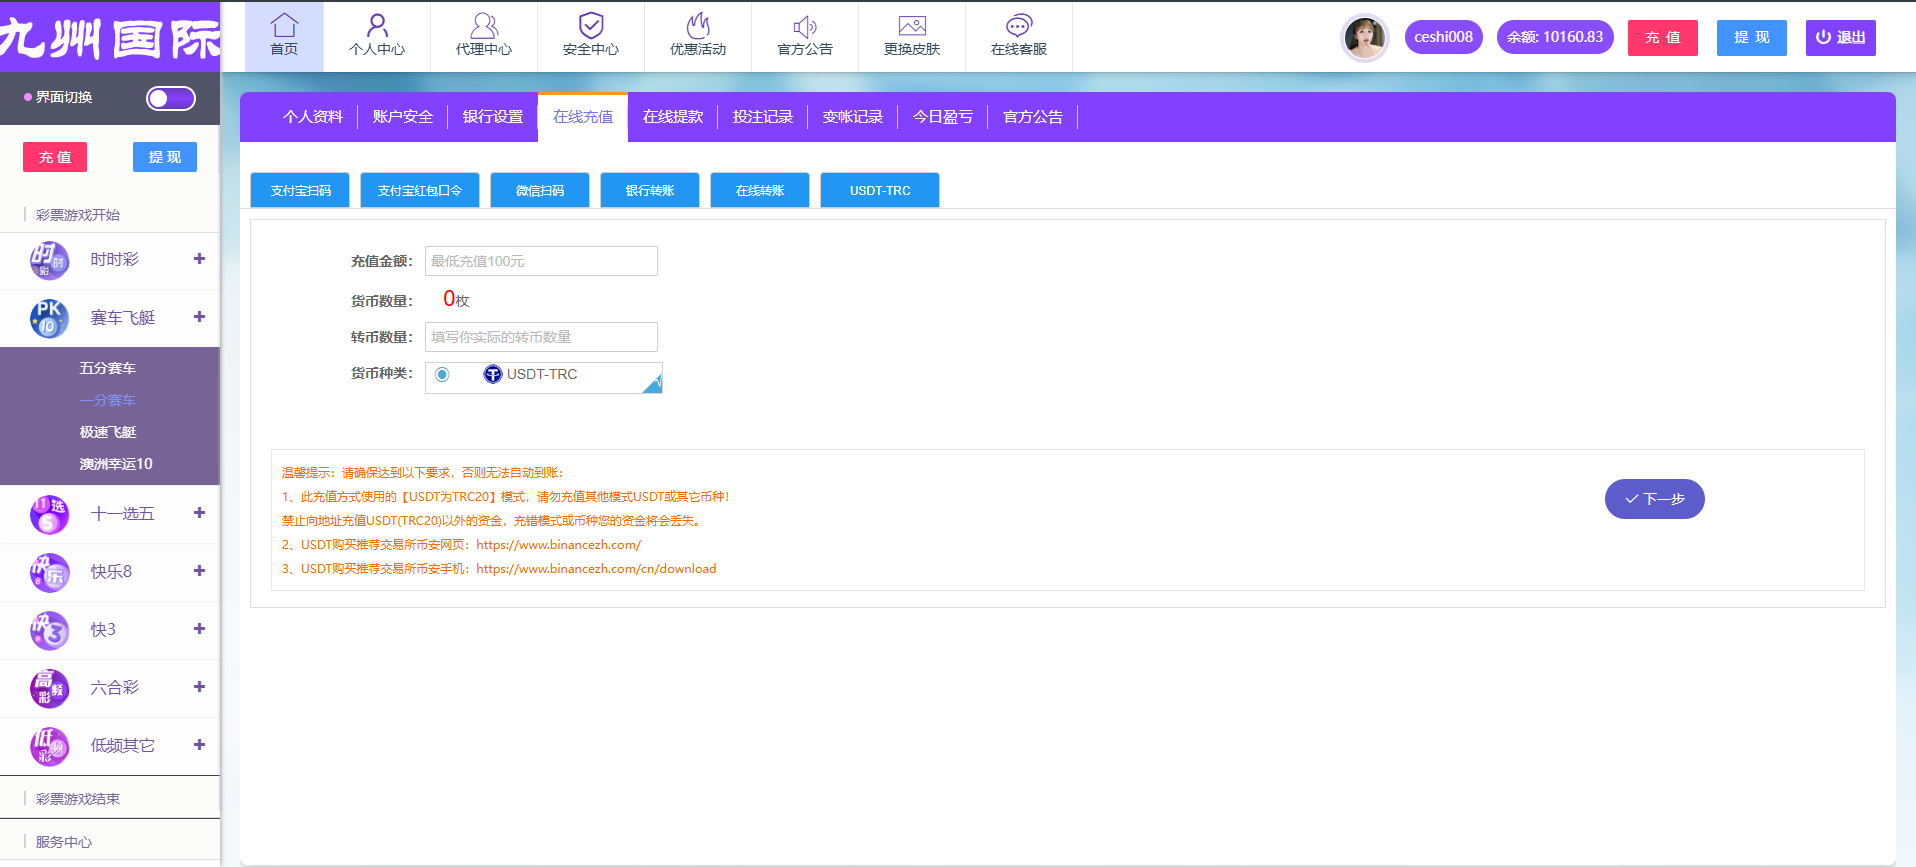The width and height of the screenshot is (1916, 867).
Task: Click the 下一步 next step button
Action: tap(1655, 499)
